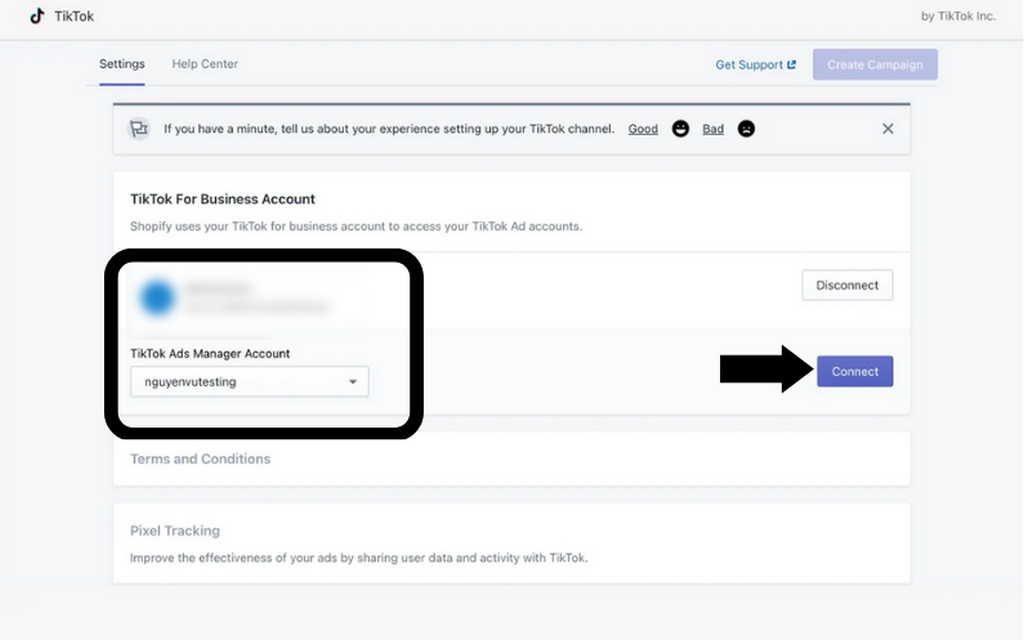Click the smiling face icon
This screenshot has width=1024, height=640.
point(681,129)
